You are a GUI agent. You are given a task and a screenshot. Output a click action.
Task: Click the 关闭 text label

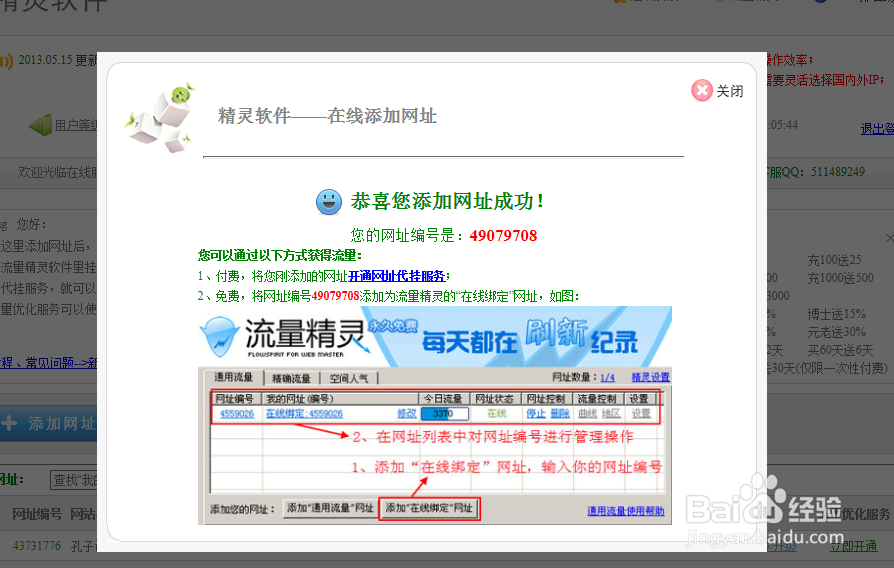[x=730, y=91]
